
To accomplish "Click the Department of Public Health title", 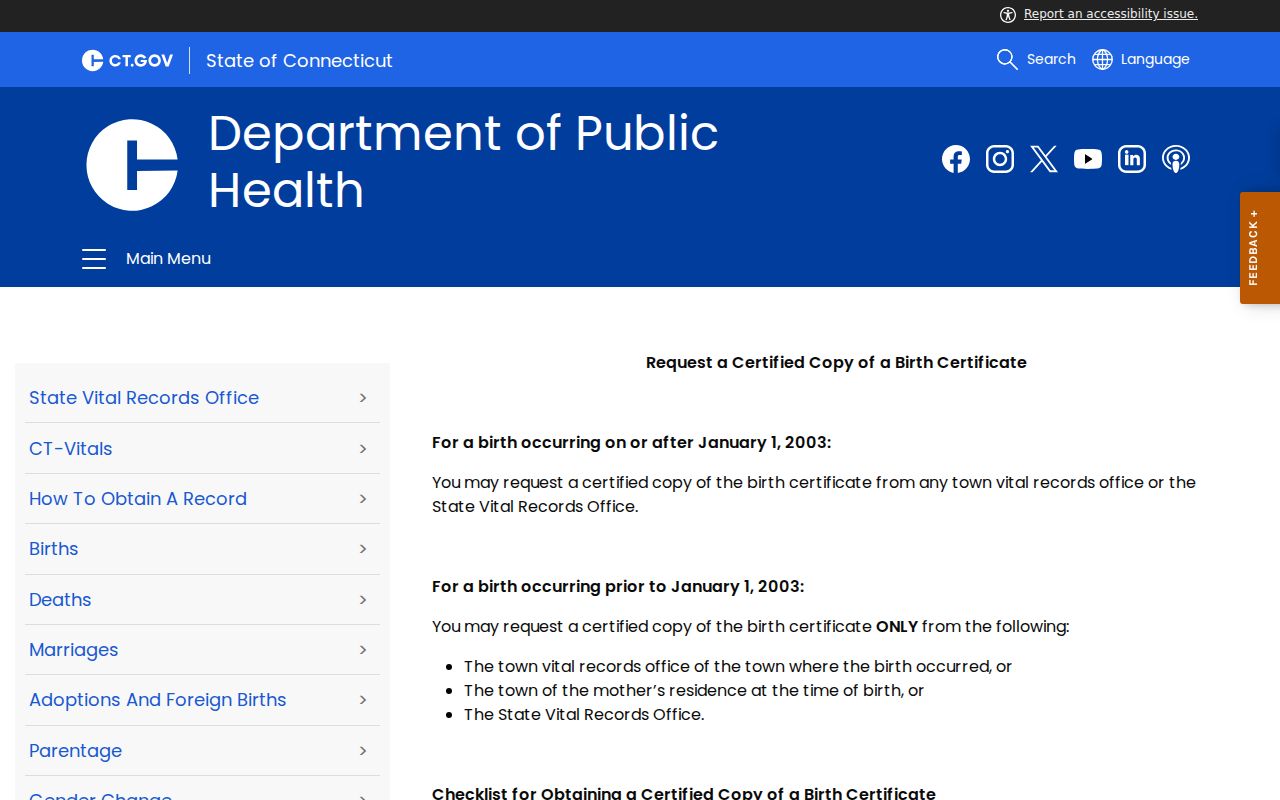I will click(x=463, y=161).
